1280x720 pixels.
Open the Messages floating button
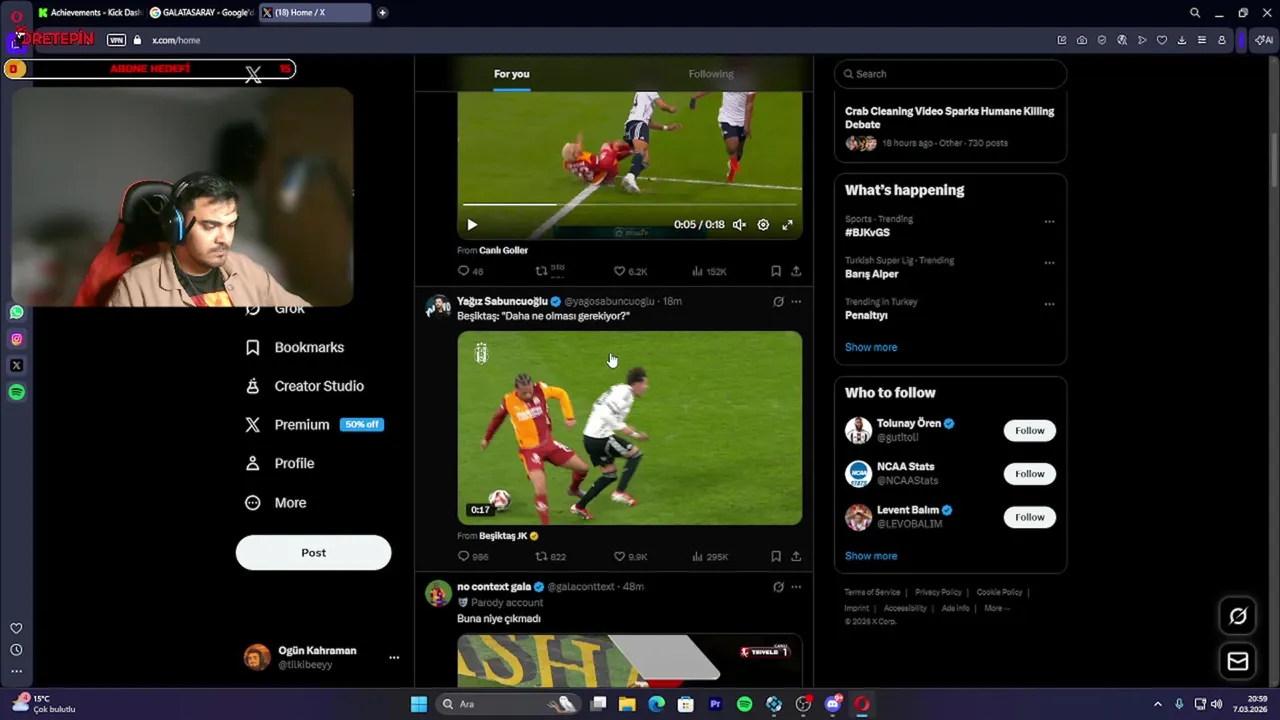tap(1238, 662)
